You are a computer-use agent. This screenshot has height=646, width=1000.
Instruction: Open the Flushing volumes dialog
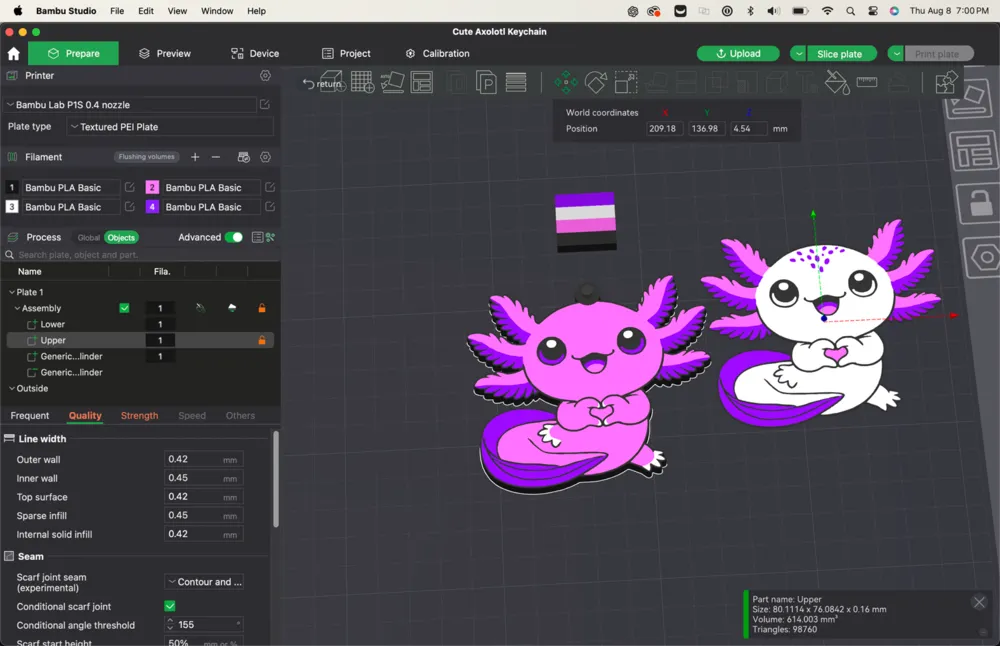click(x=146, y=157)
